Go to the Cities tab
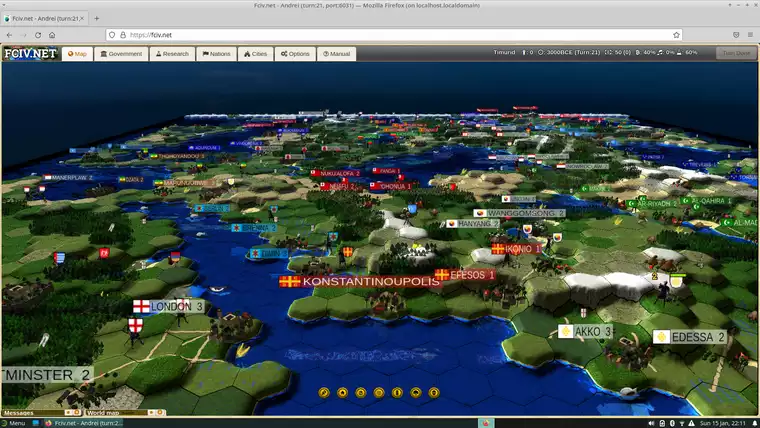The width and height of the screenshot is (760, 428). point(255,54)
